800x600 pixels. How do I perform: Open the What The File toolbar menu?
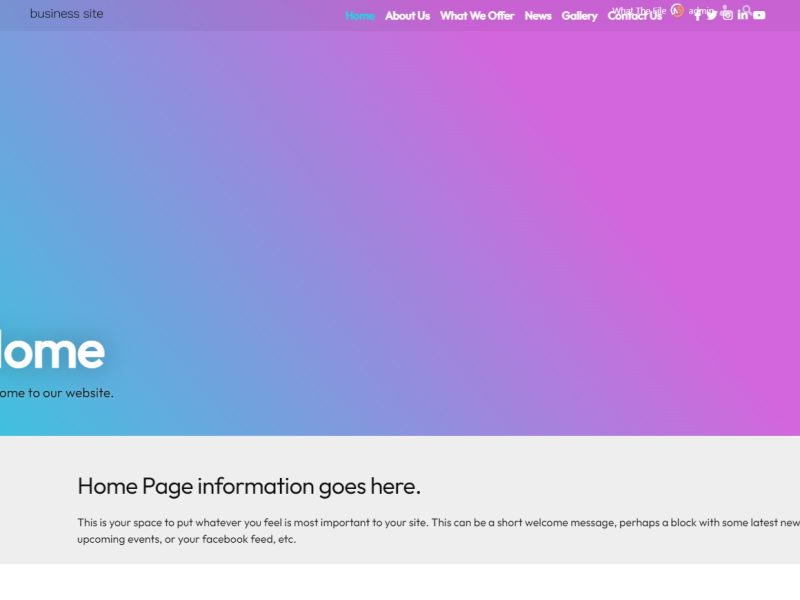tap(640, 8)
